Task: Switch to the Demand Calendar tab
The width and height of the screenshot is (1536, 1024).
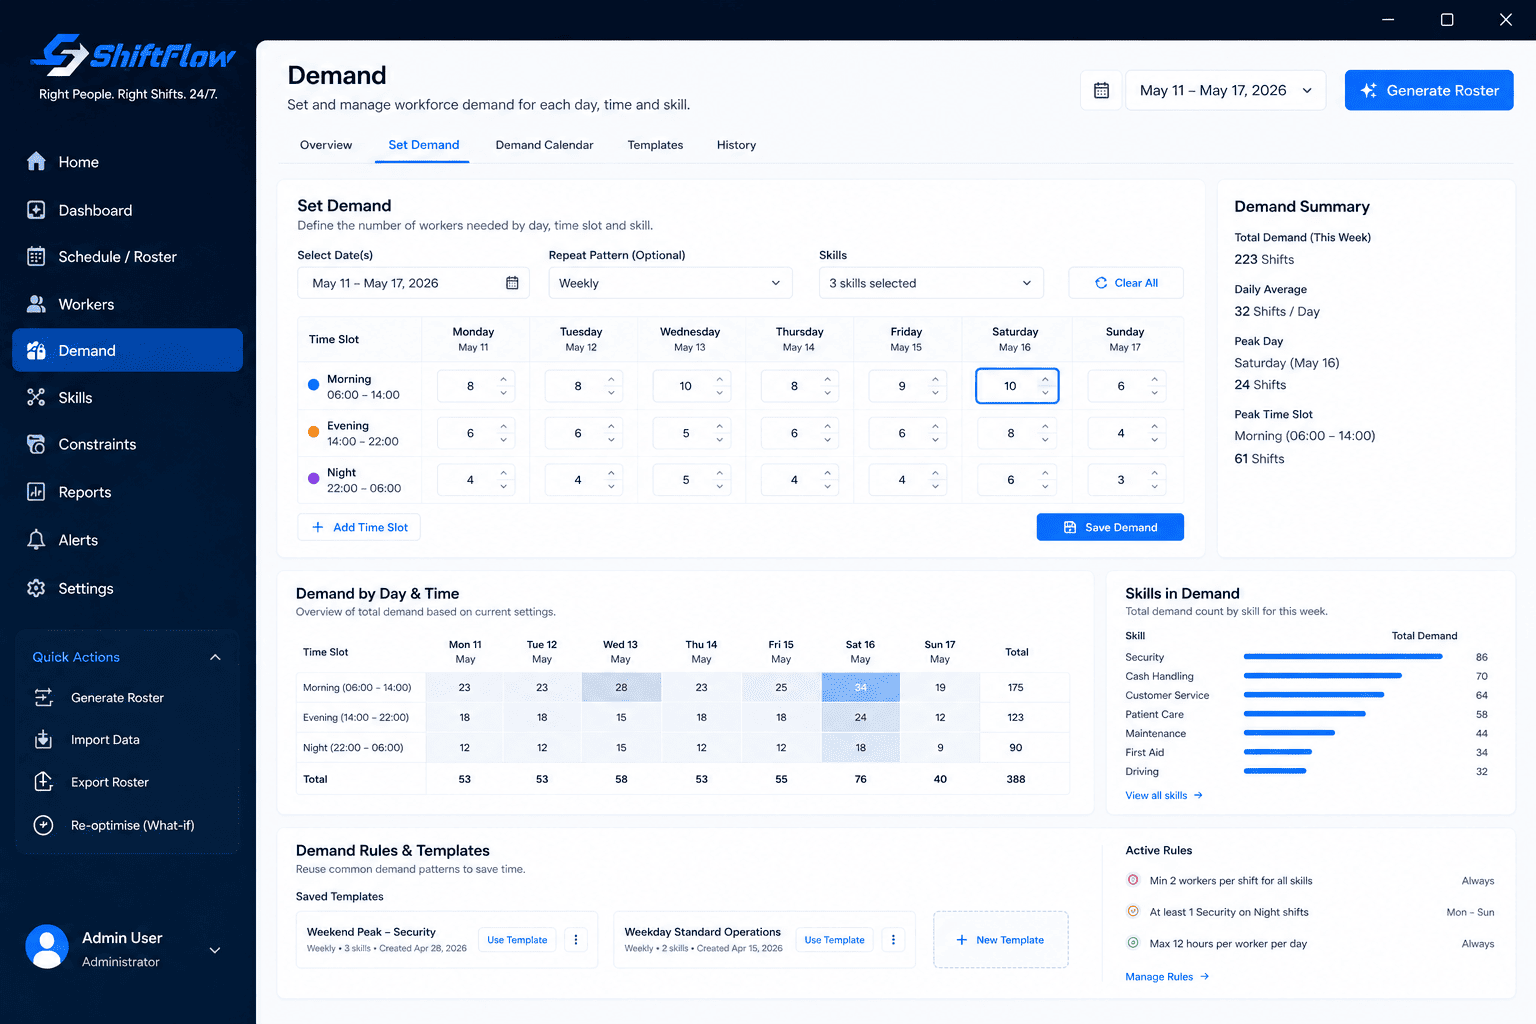Action: click(544, 145)
